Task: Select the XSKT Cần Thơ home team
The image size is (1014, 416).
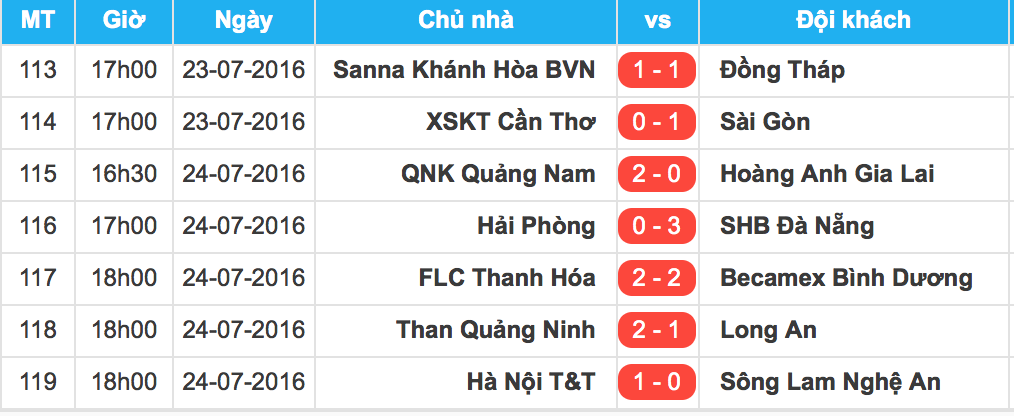Action: pos(510,122)
